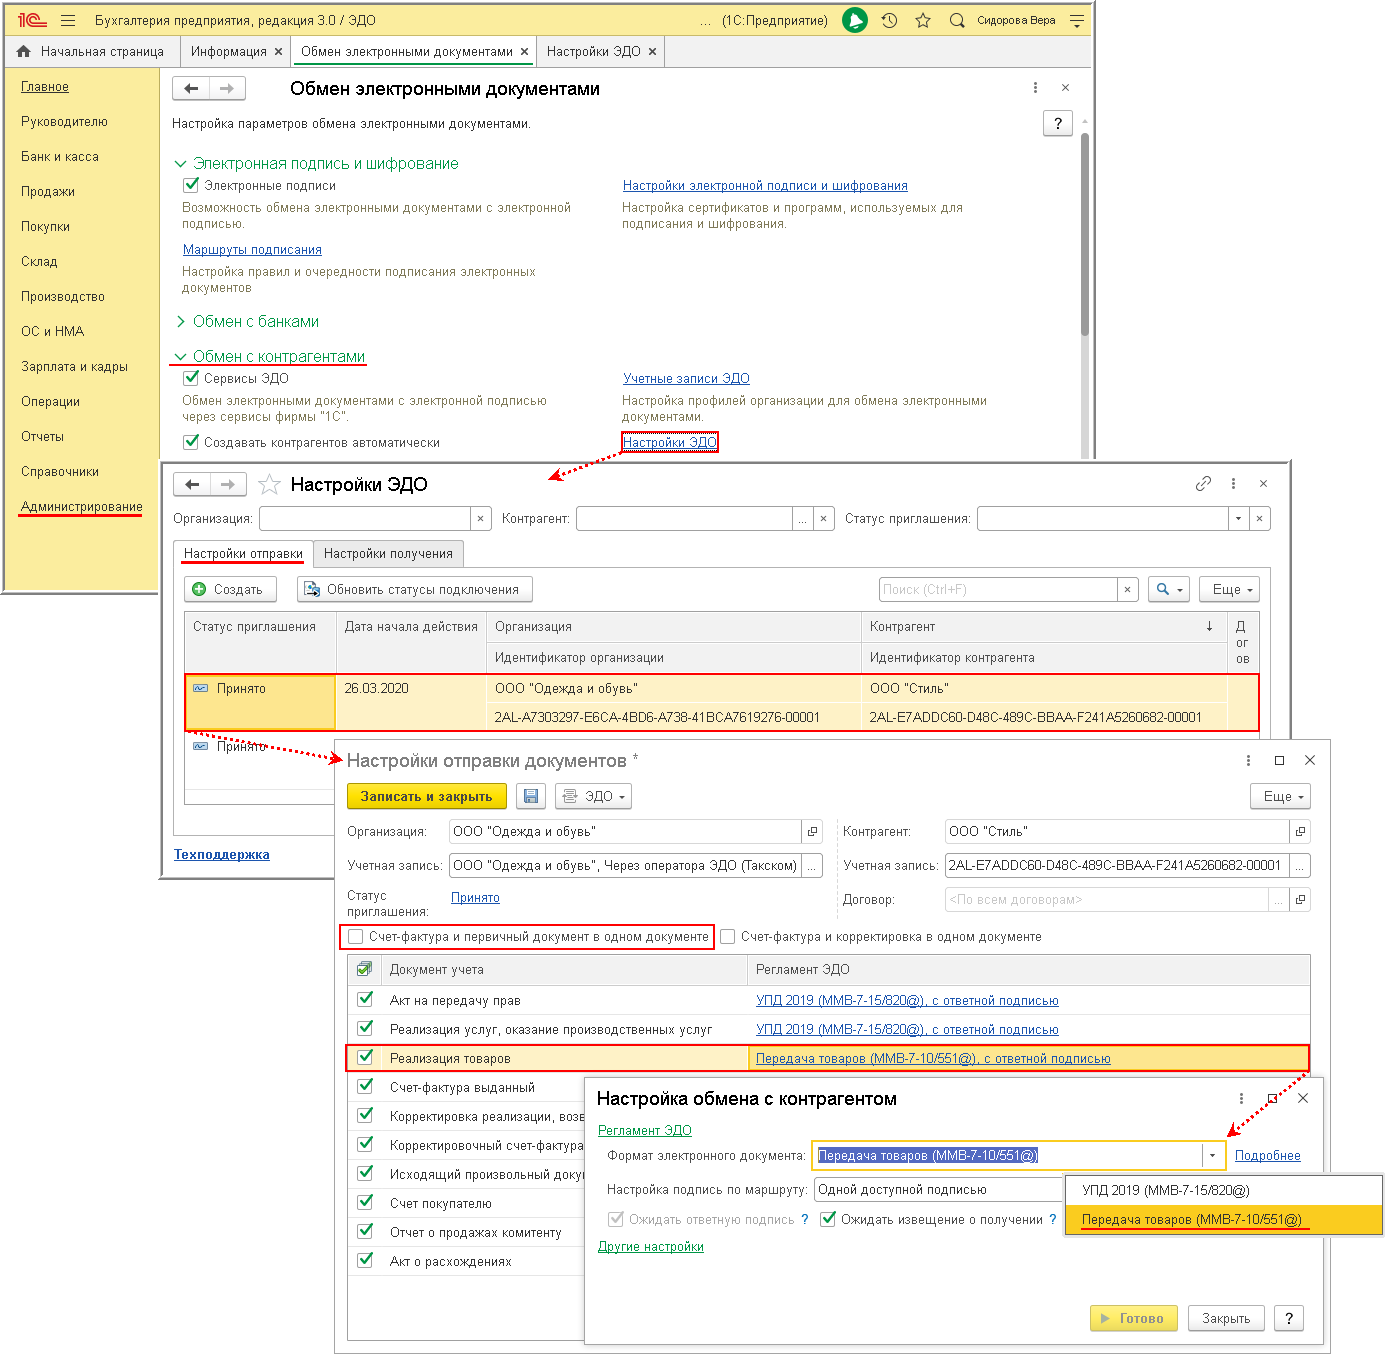Go forward arrow in Обмен электронными документами
The width and height of the screenshot is (1385, 1356).
pyautogui.click(x=227, y=89)
